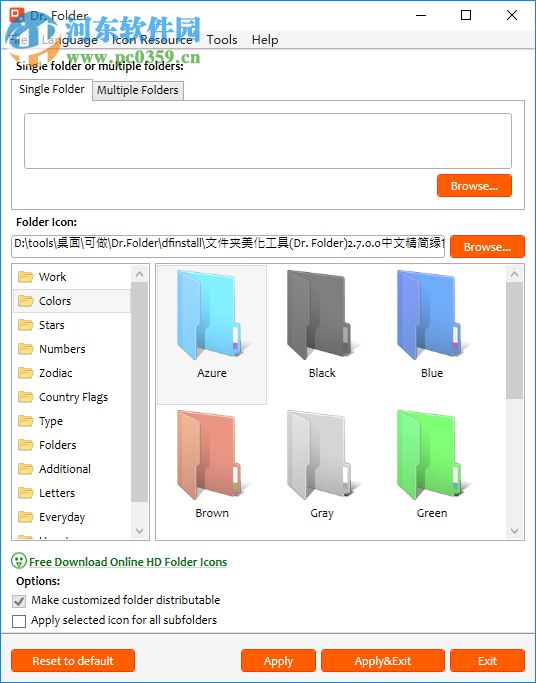Click Browse button next to Folder Icon path
536x683 pixels.
[487, 247]
